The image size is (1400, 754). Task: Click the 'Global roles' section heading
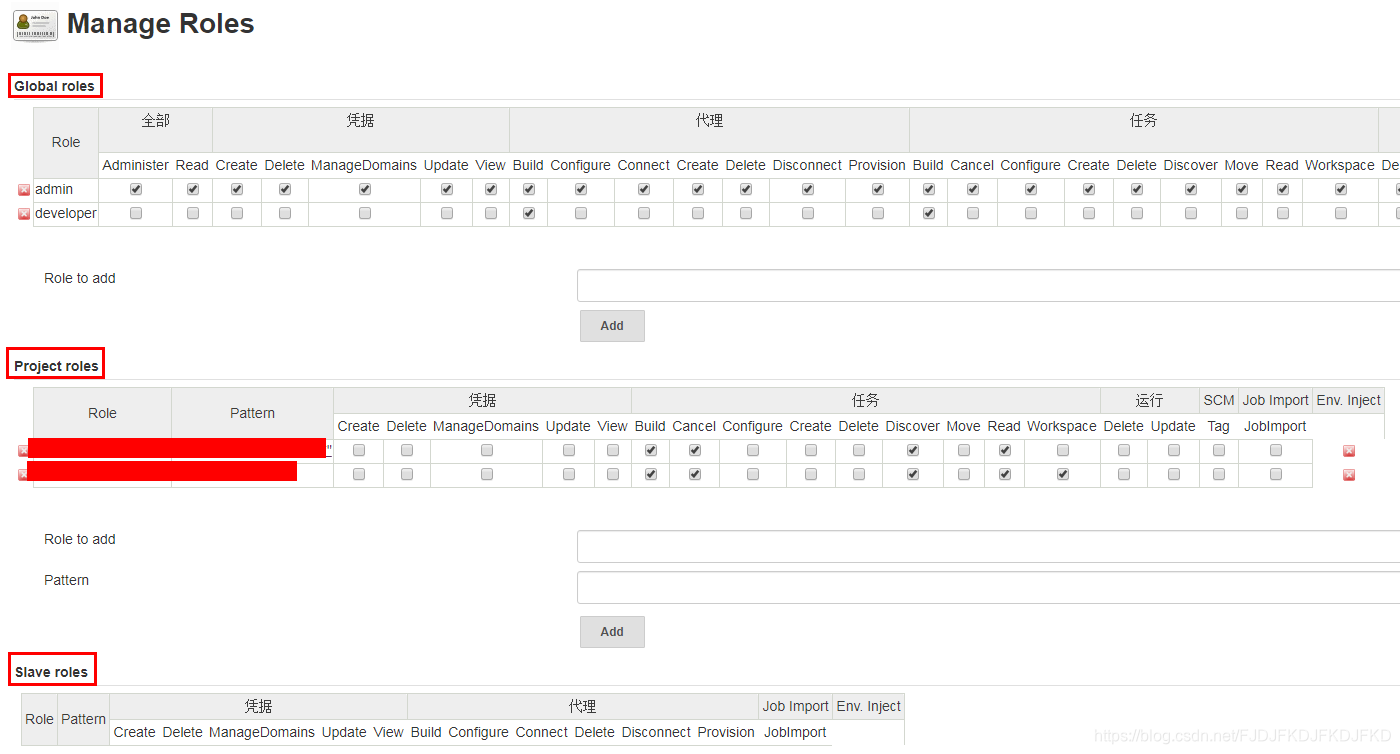coord(55,86)
